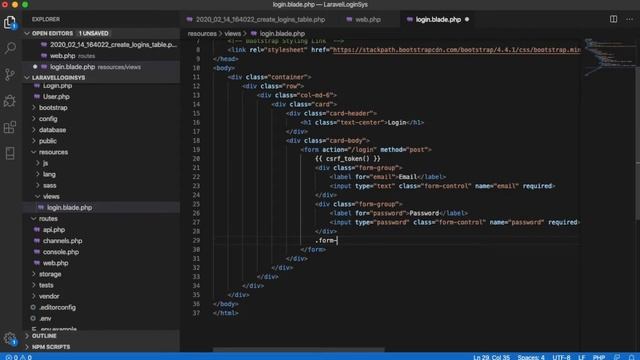This screenshot has width=640, height=360.
Task: Open the bookmark-style panel icon in activity bar
Action: point(10,153)
